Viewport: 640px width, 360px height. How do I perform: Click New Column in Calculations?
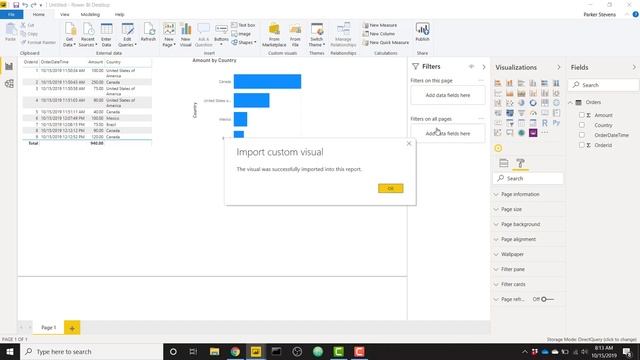point(379,34)
